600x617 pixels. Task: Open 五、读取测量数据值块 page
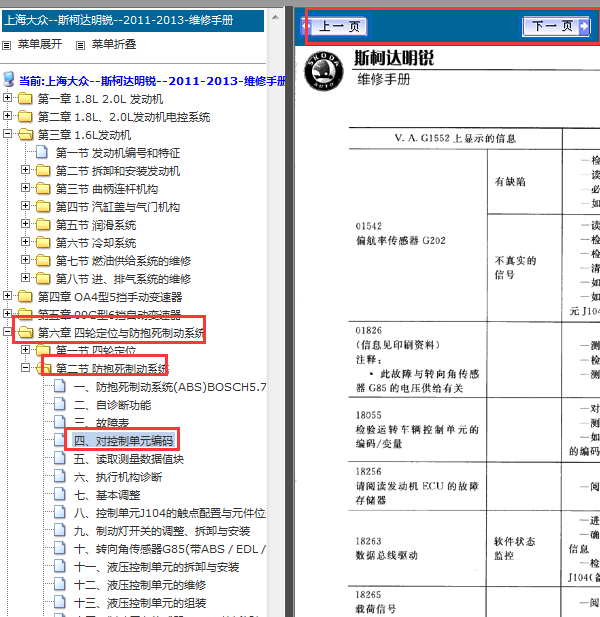coord(129,459)
